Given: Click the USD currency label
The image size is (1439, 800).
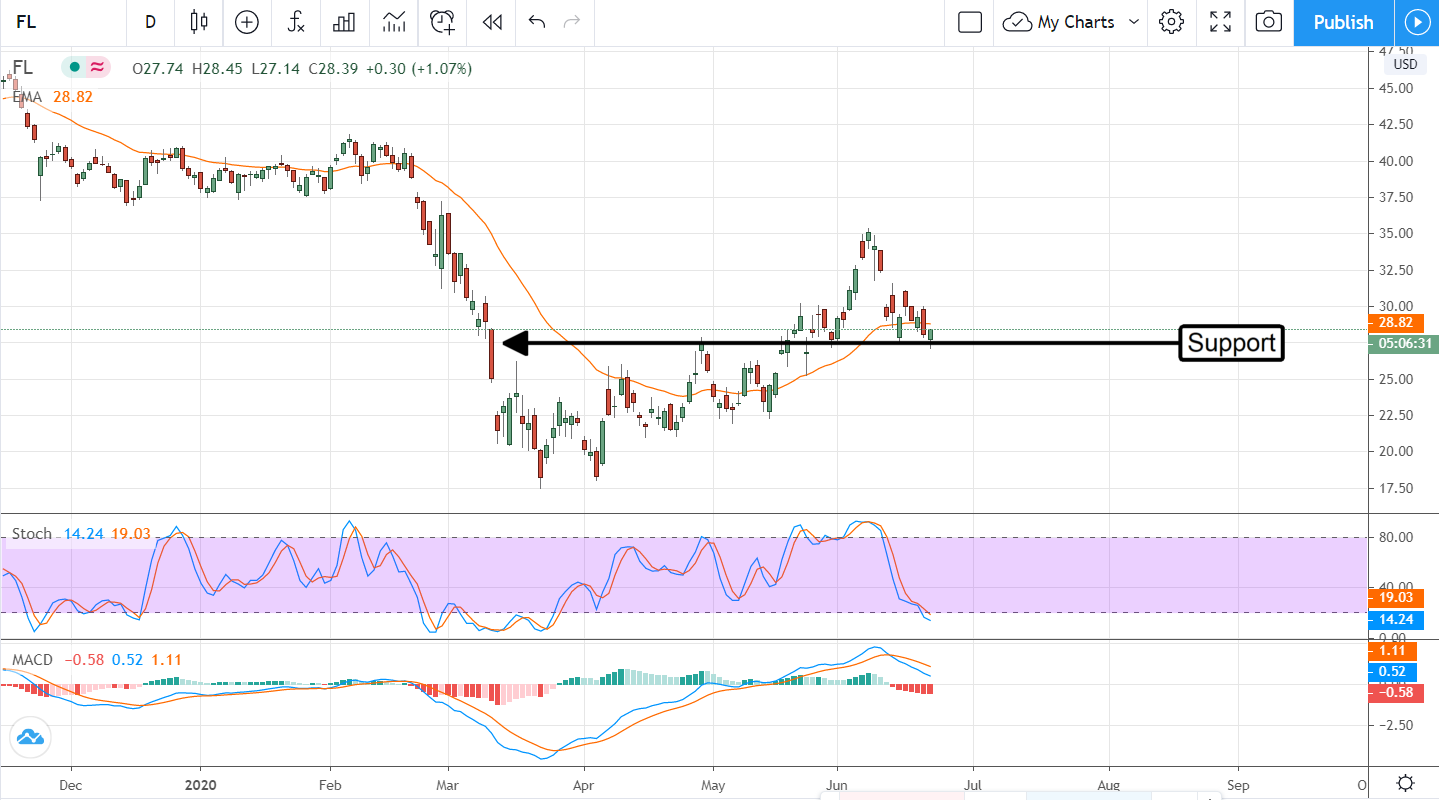Looking at the screenshot, I should [x=1405, y=65].
